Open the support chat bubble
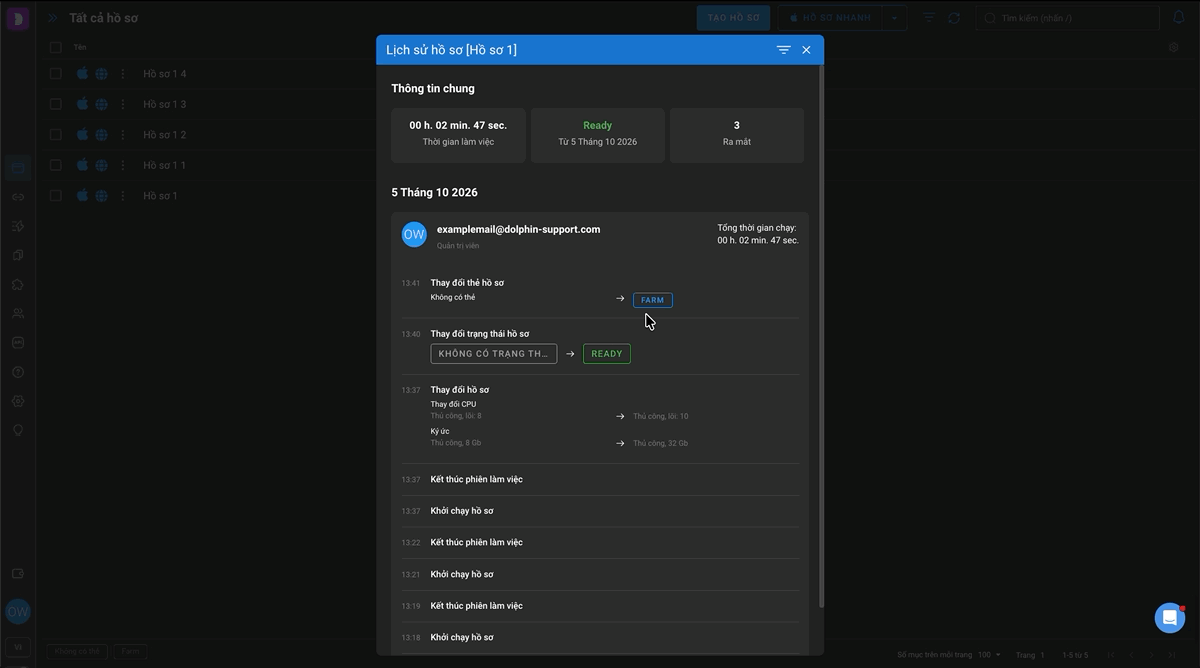1200x668 pixels. coord(1169,618)
